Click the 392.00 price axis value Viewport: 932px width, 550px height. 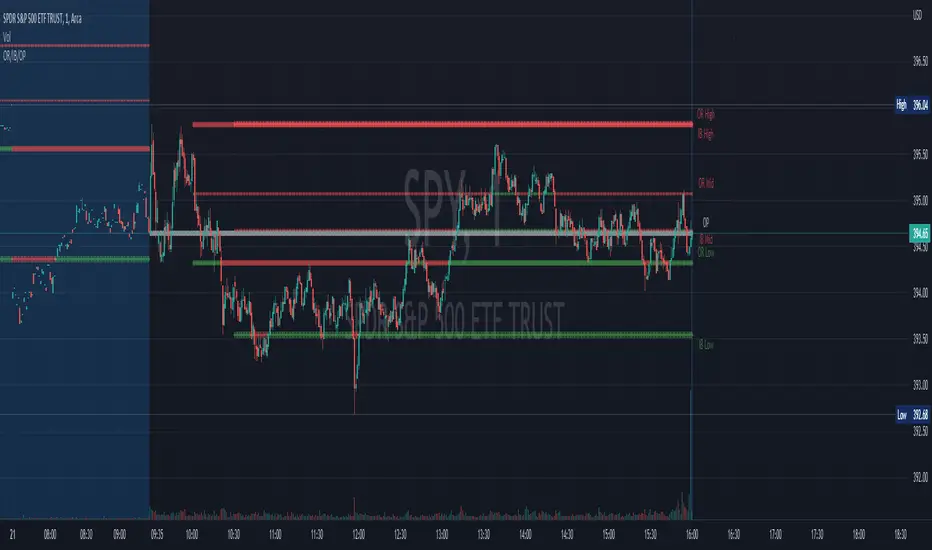(x=920, y=477)
